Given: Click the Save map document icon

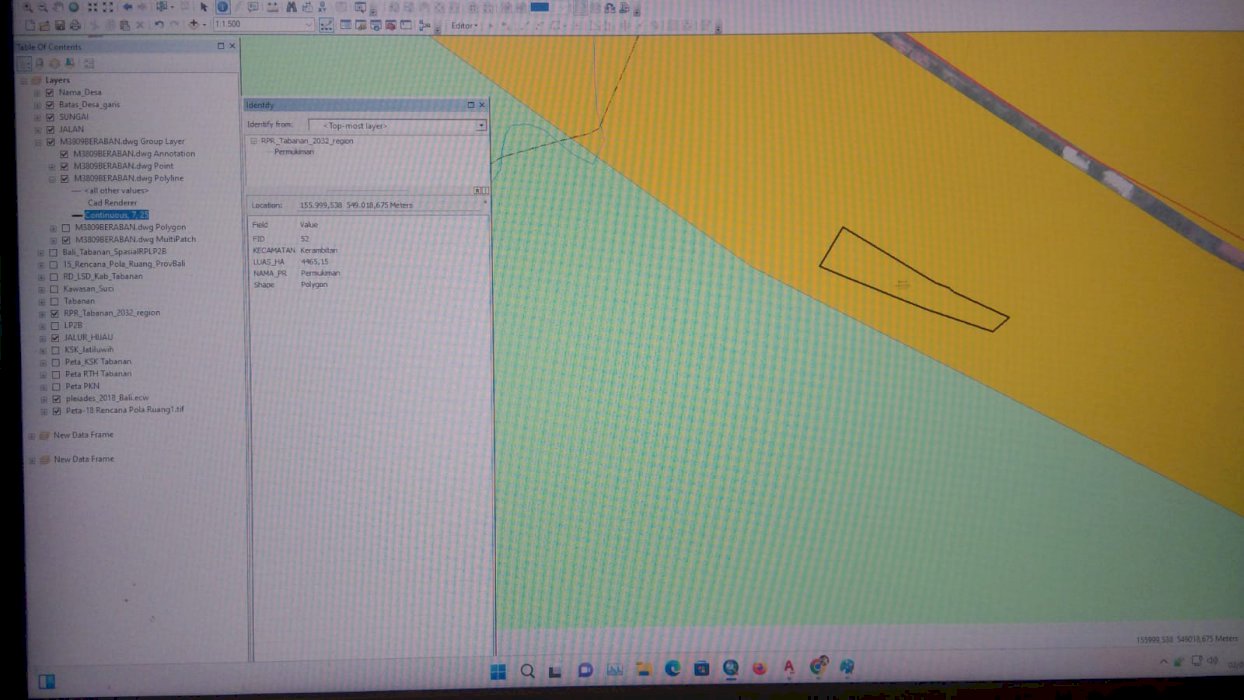Looking at the screenshot, I should click(x=60, y=25).
